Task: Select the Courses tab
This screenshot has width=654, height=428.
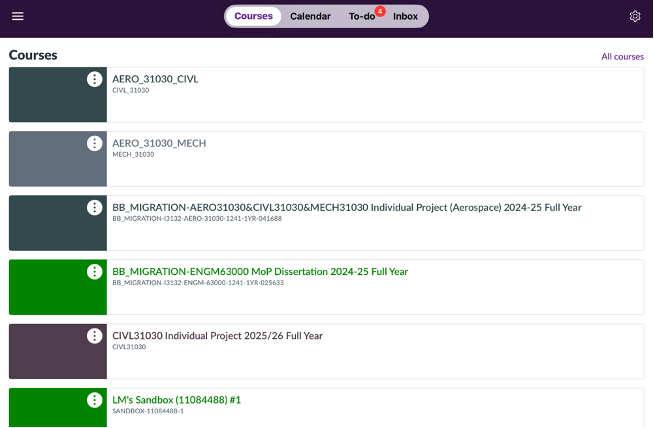Action: [x=253, y=17]
